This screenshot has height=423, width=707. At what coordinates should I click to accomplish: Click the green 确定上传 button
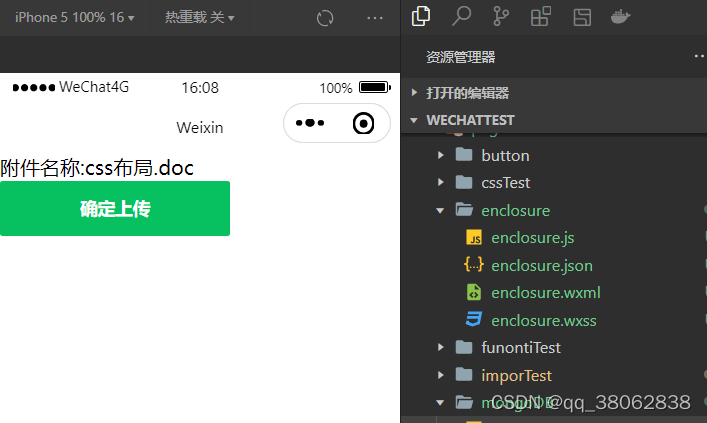point(115,208)
